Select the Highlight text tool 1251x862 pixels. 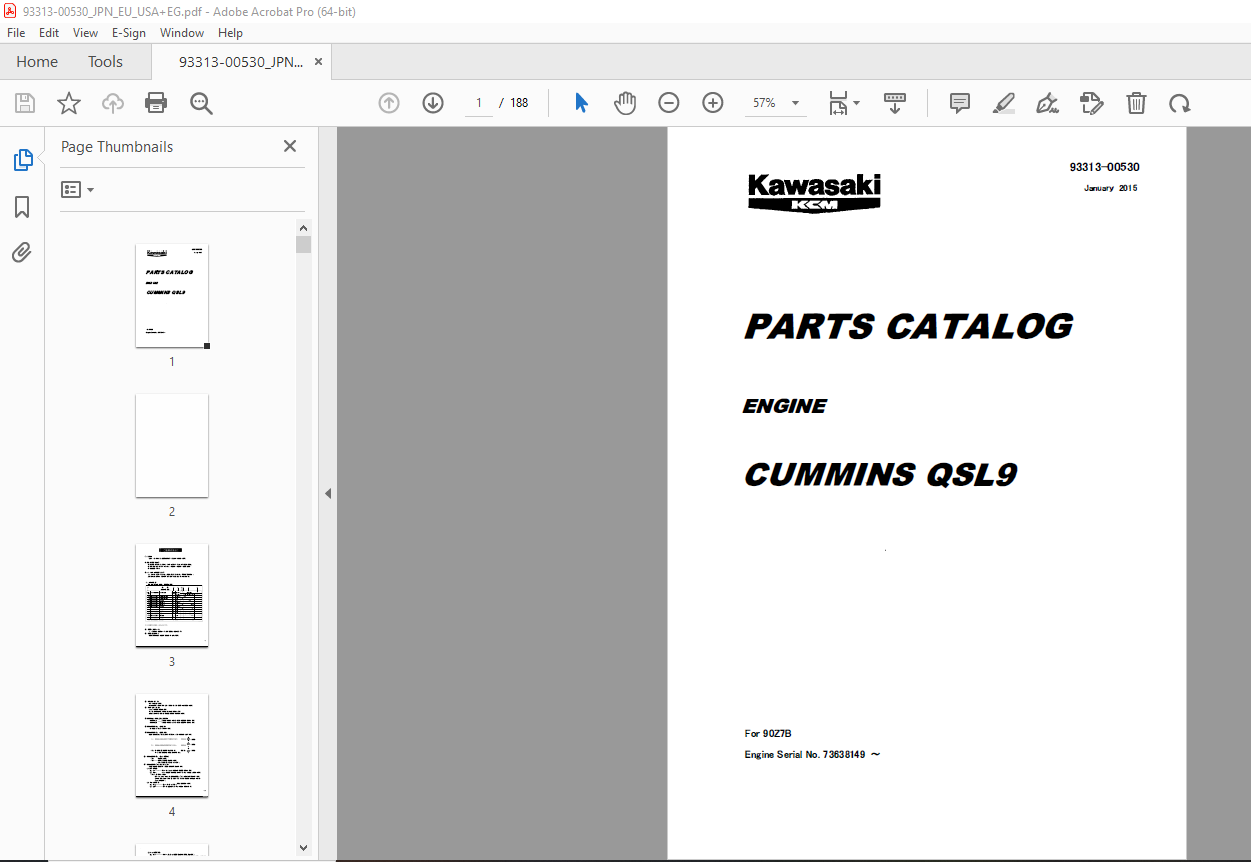click(1004, 103)
